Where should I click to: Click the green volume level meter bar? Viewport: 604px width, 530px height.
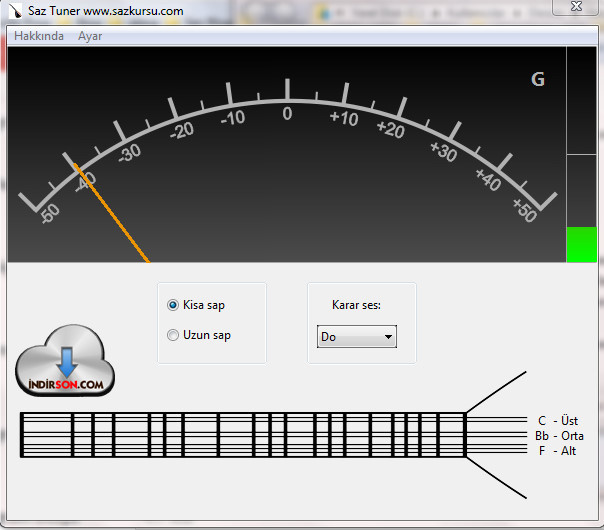[582, 245]
